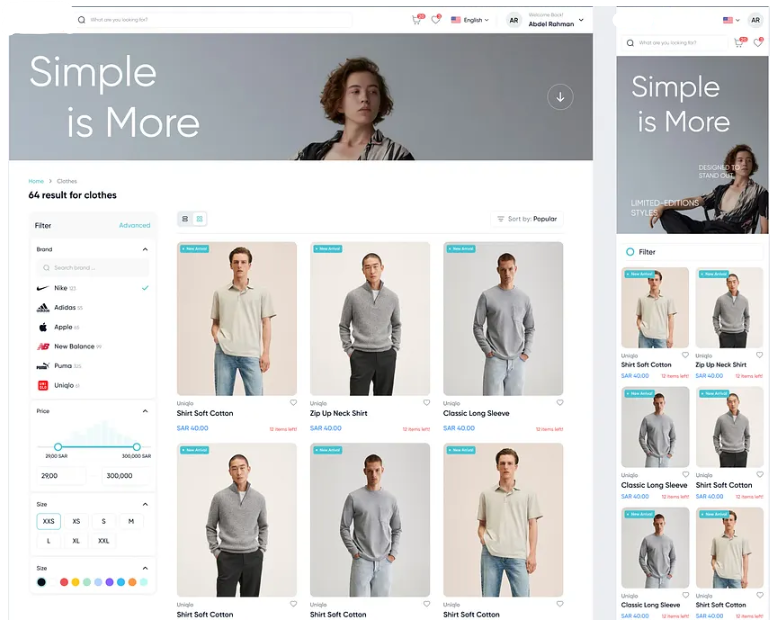Go to Home in breadcrumb
The width and height of the screenshot is (770, 622).
[x=35, y=181]
